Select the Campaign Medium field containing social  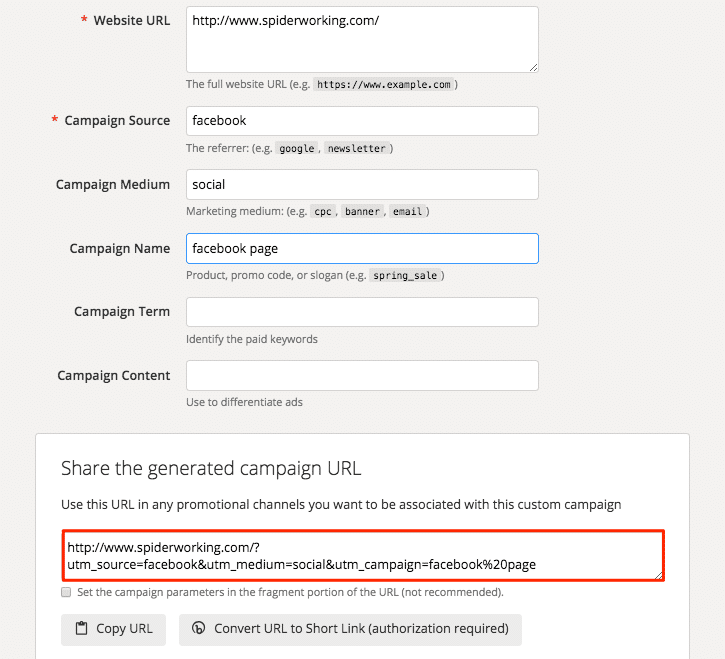click(362, 185)
